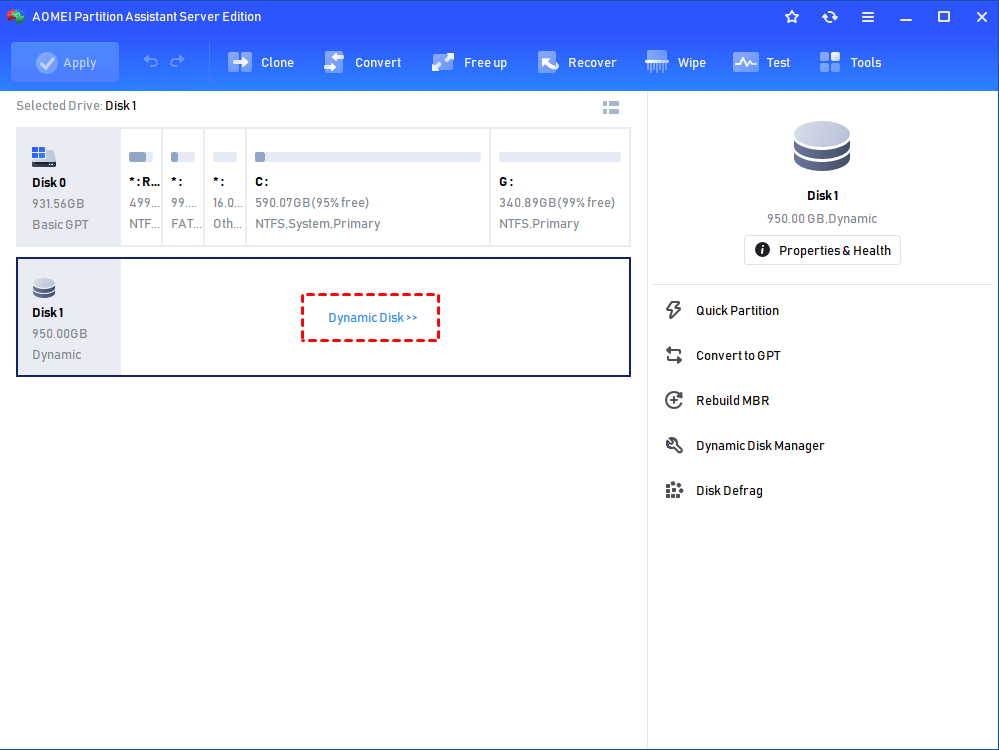Click the Apply checkmark button

coord(65,62)
